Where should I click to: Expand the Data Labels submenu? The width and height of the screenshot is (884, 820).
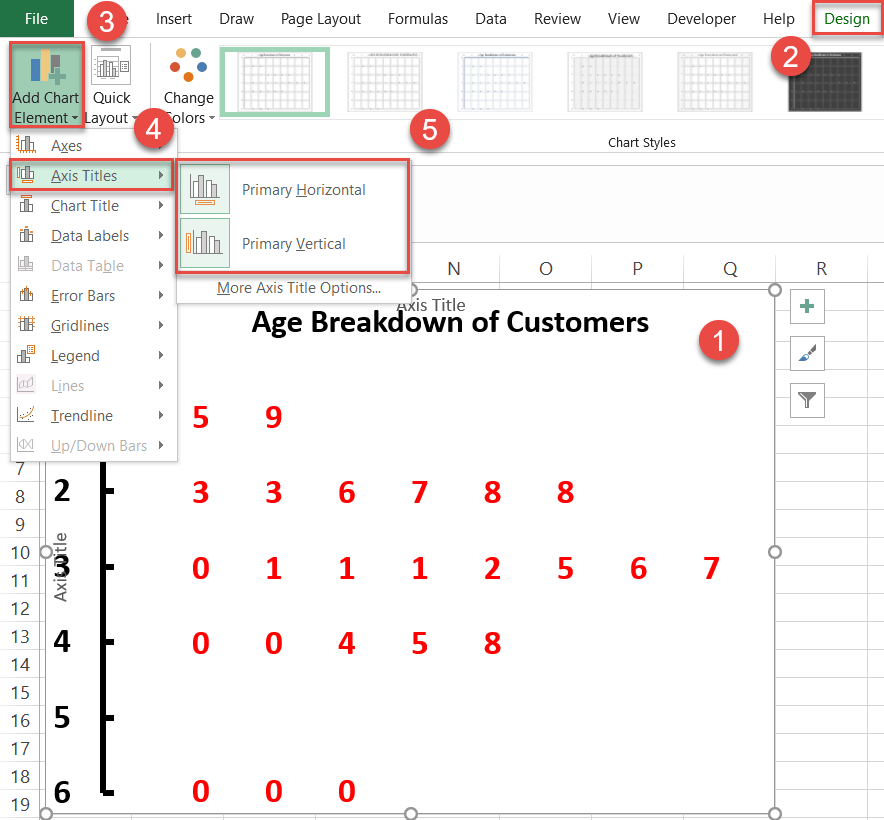(90, 236)
